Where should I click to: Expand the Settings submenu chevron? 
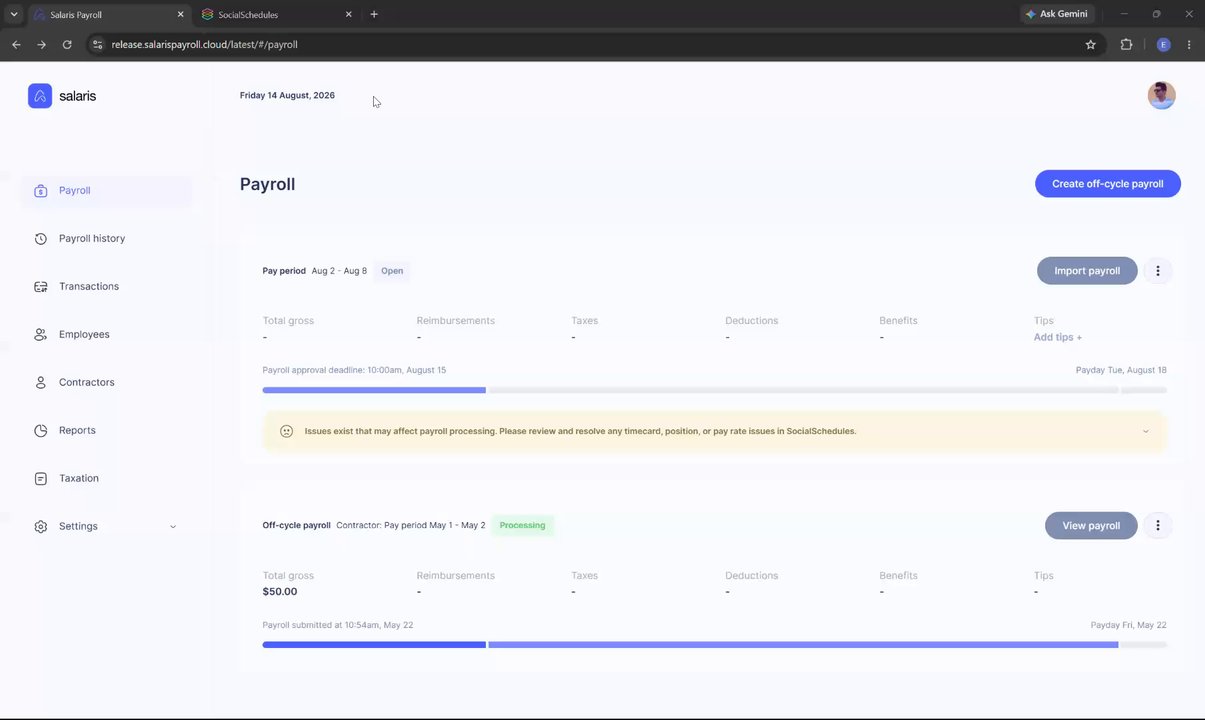click(x=172, y=527)
